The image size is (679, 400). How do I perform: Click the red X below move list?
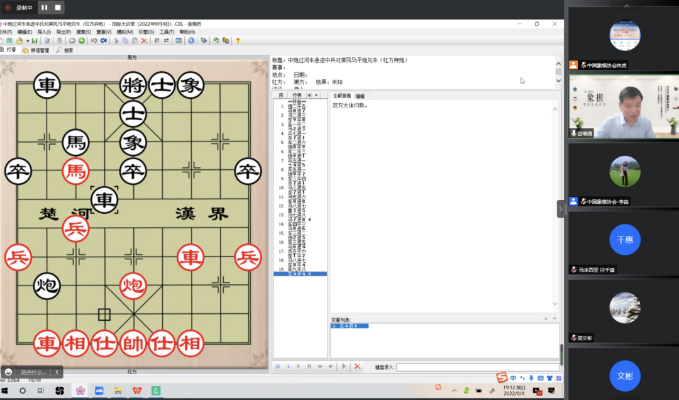[x=357, y=366]
